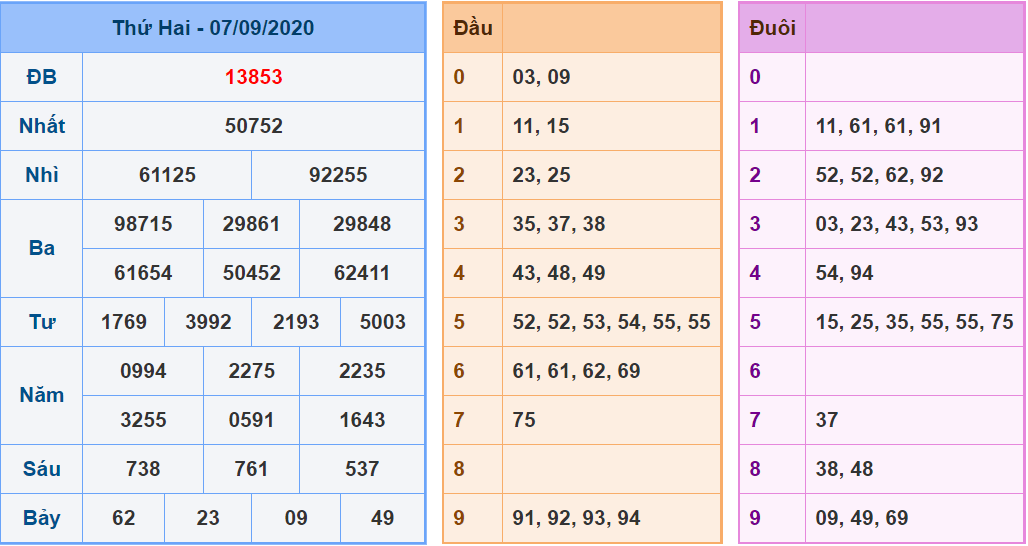
Task: Select third prize number 98715
Action: click(143, 224)
